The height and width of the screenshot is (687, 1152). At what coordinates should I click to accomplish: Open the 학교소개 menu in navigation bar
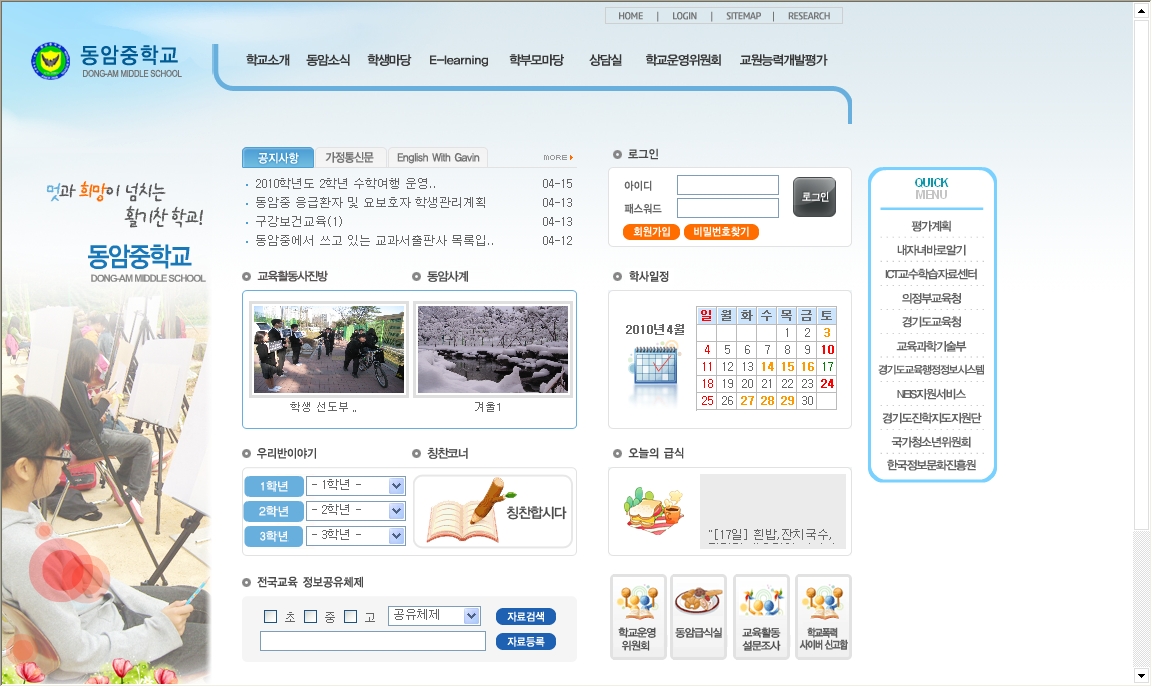tap(267, 60)
